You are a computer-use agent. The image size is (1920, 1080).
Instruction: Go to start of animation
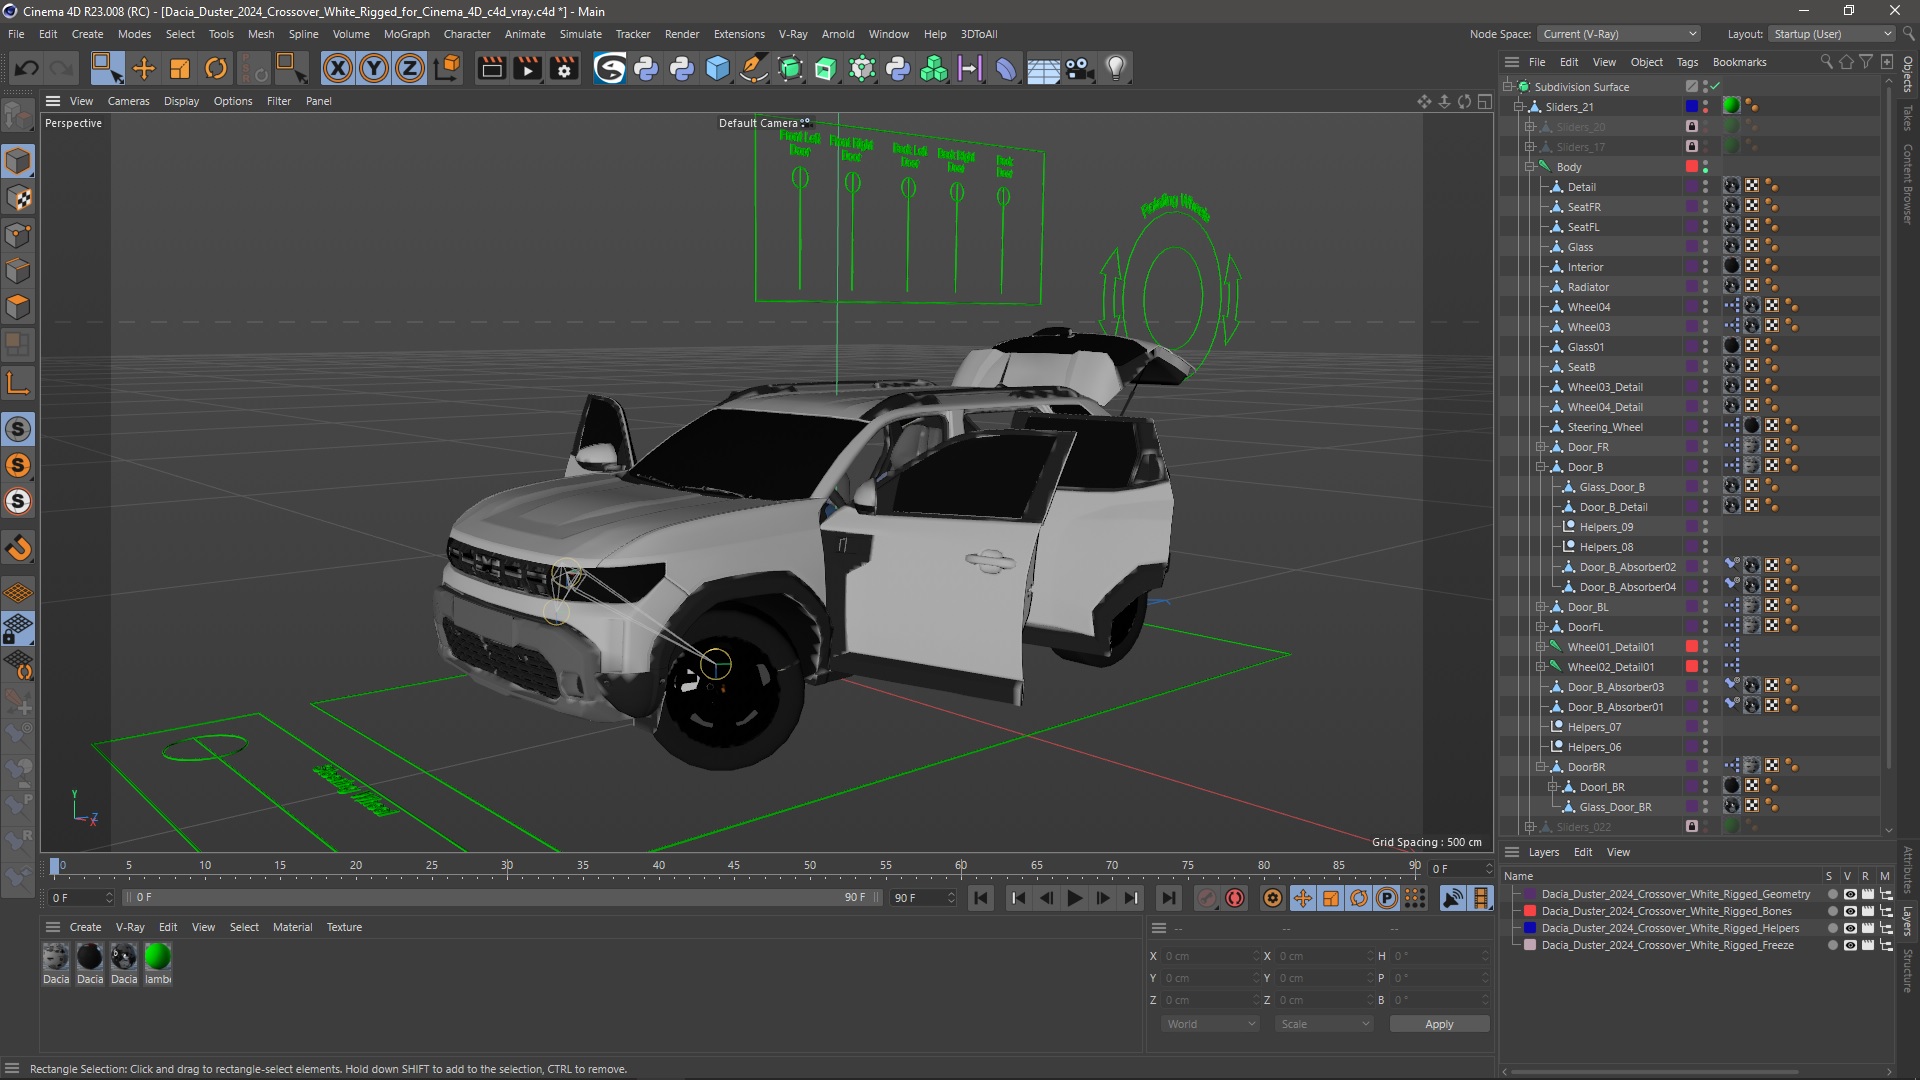coord(981,898)
